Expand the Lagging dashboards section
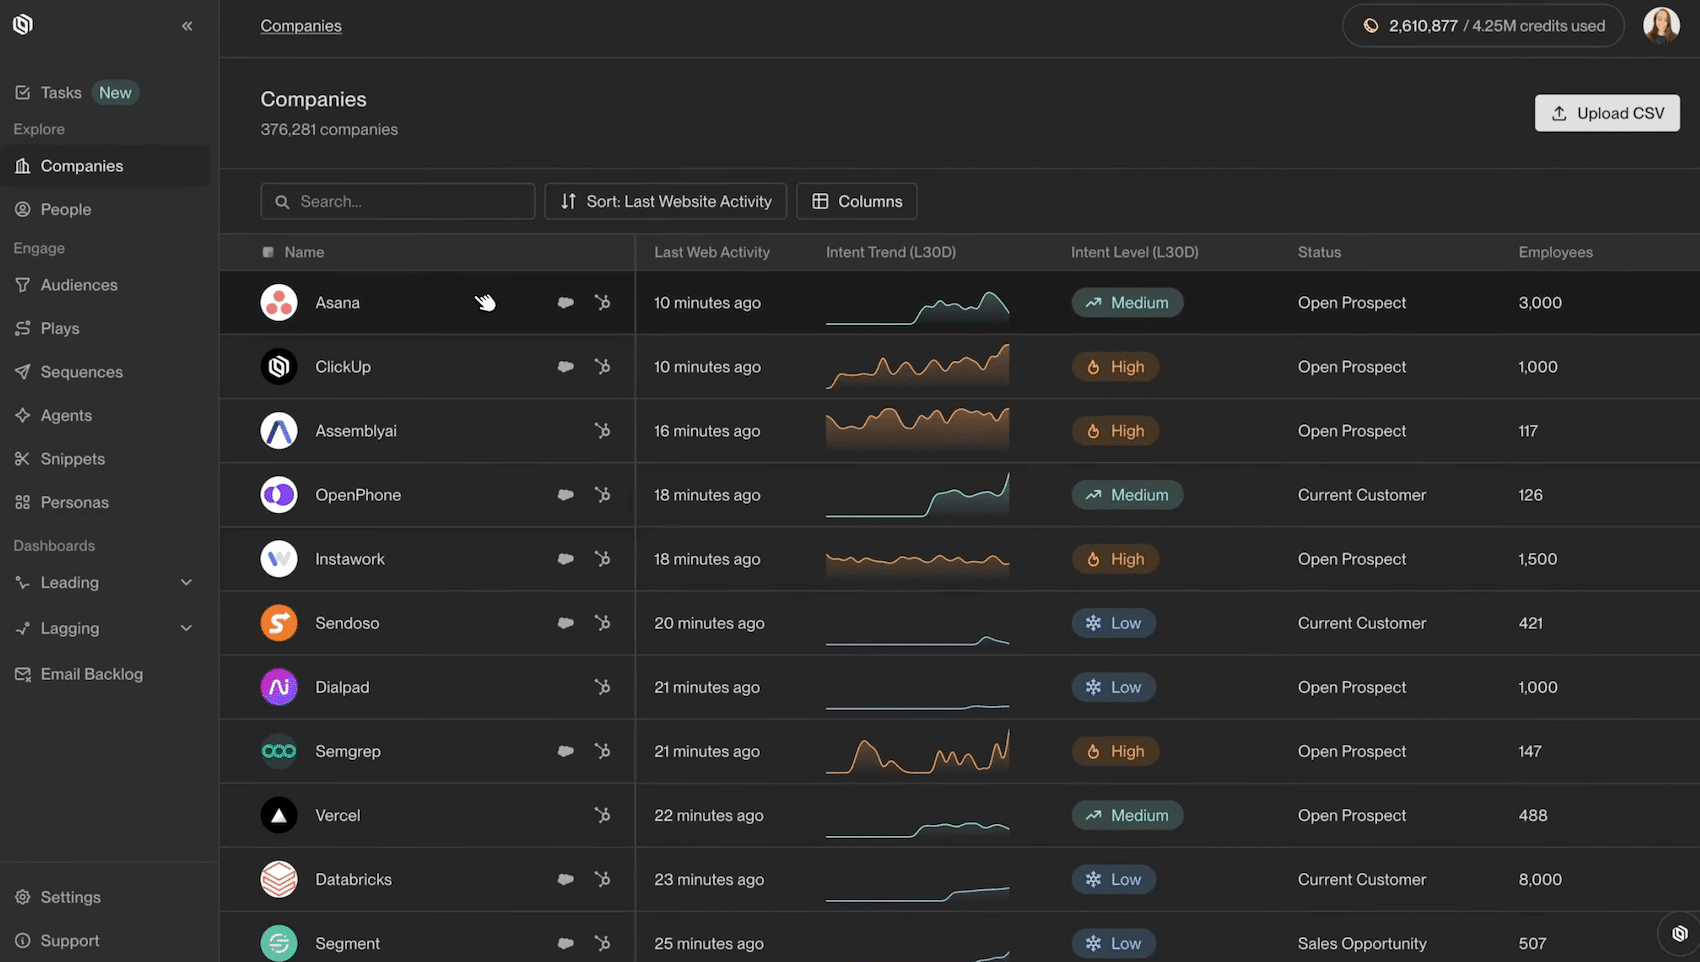Image resolution: width=1700 pixels, height=962 pixels. pyautogui.click(x=186, y=628)
